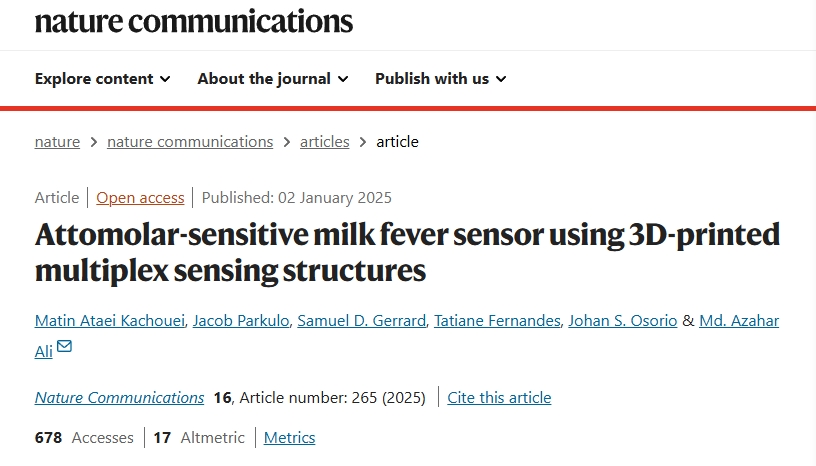This screenshot has width=816, height=466.
Task: Expand the Explore content menu
Action: point(102,79)
